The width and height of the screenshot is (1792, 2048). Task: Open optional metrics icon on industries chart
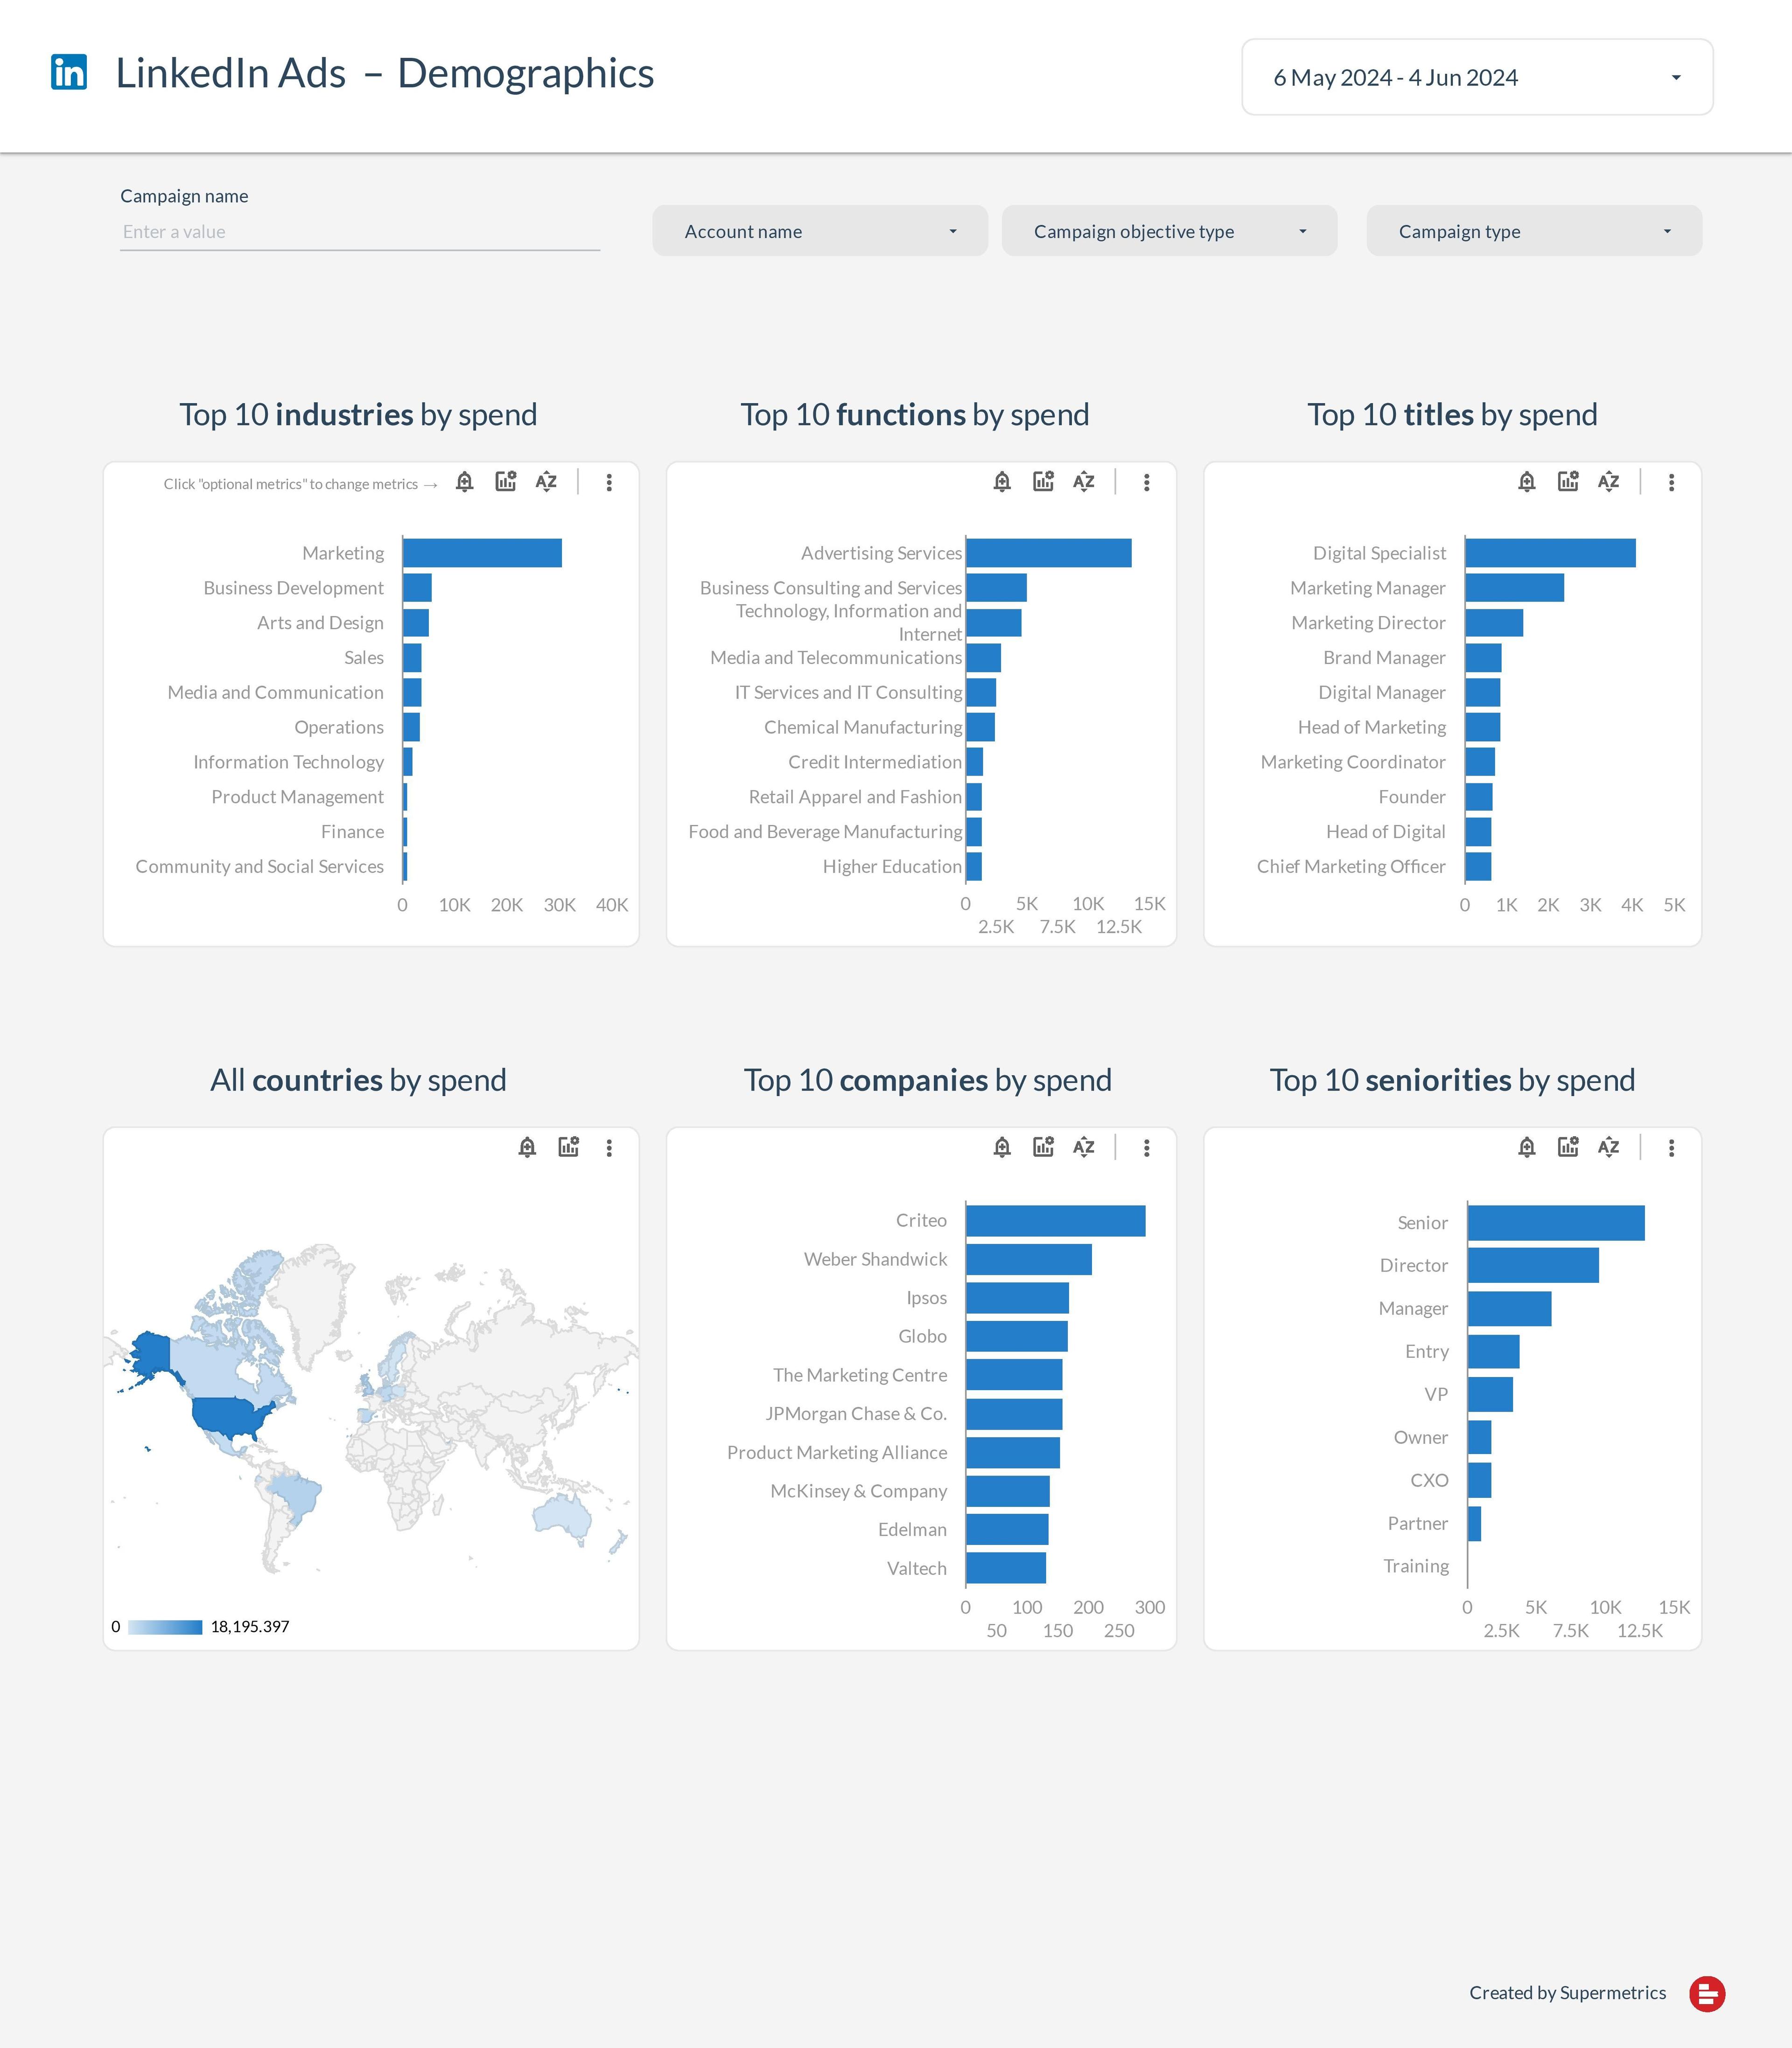point(506,482)
